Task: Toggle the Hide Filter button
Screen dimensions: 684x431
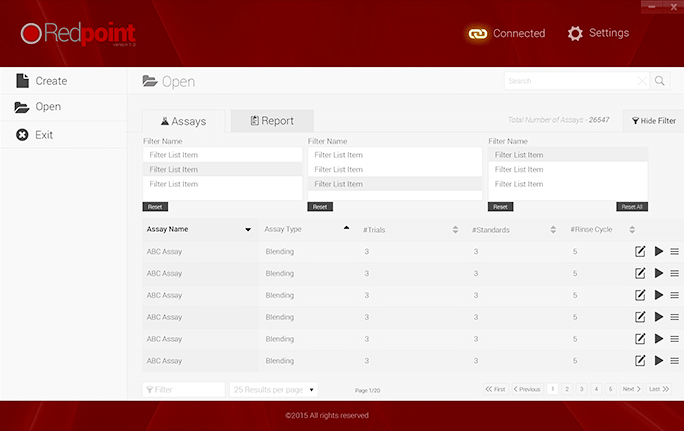Action: pyautogui.click(x=654, y=121)
